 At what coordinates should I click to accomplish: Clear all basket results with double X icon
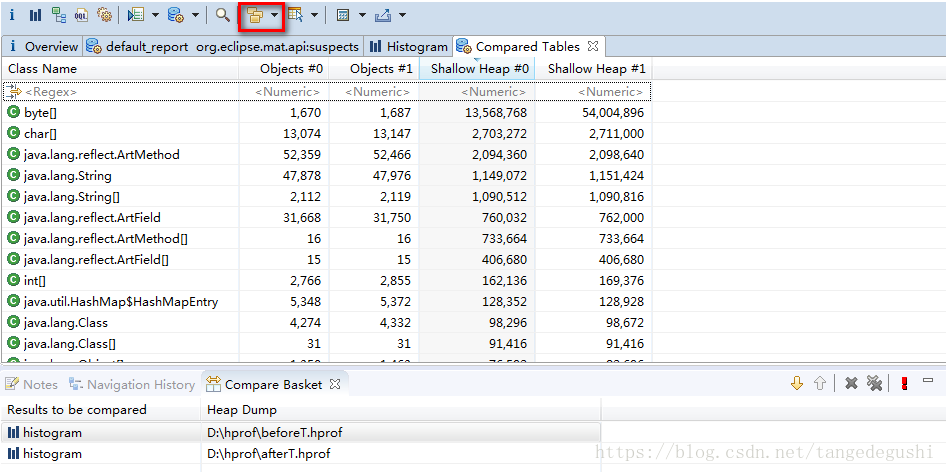point(874,383)
